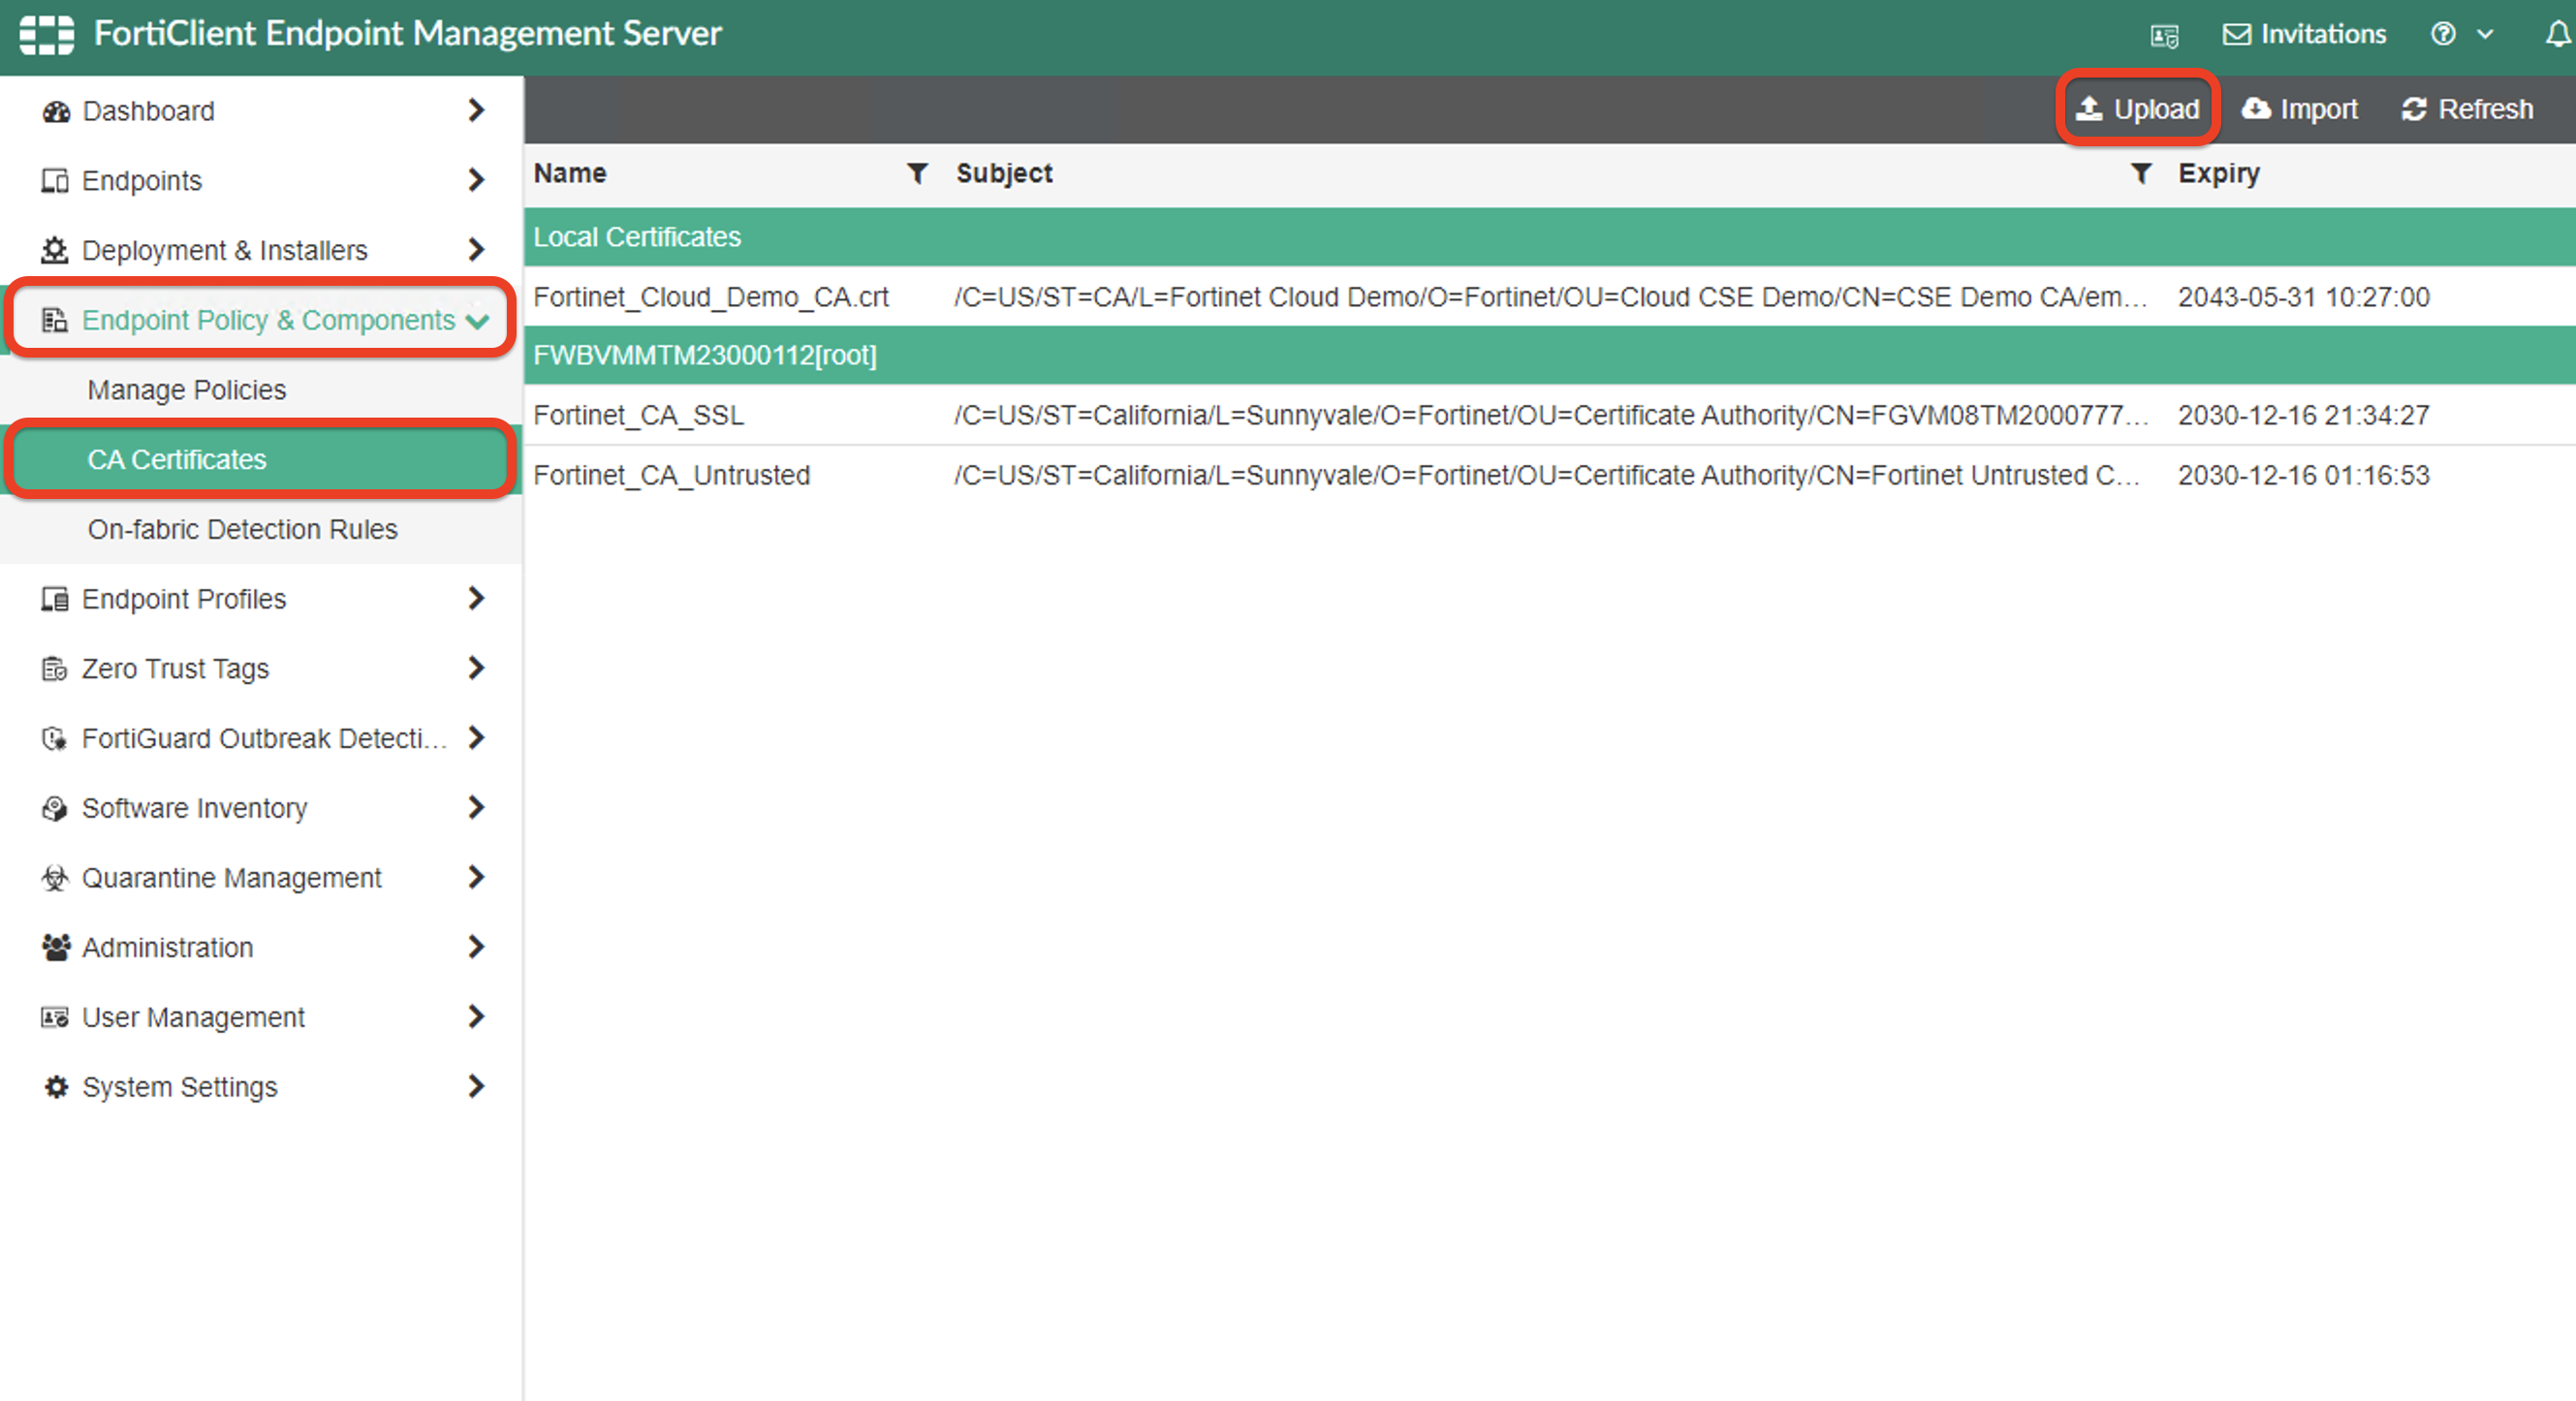2576x1401 pixels.
Task: Click the Fortinet logo icon
Action: pos(46,34)
